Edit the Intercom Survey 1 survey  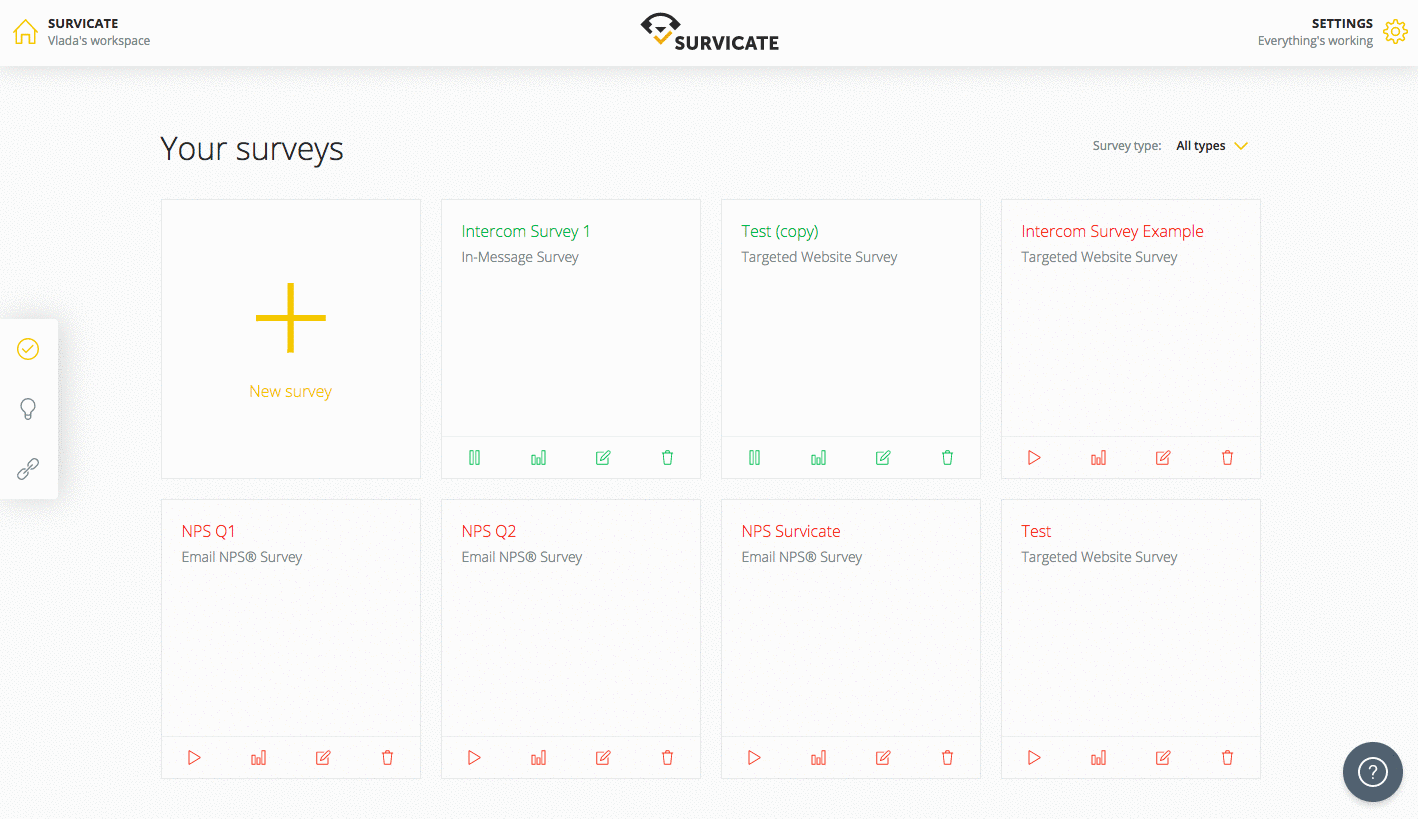pyautogui.click(x=603, y=458)
